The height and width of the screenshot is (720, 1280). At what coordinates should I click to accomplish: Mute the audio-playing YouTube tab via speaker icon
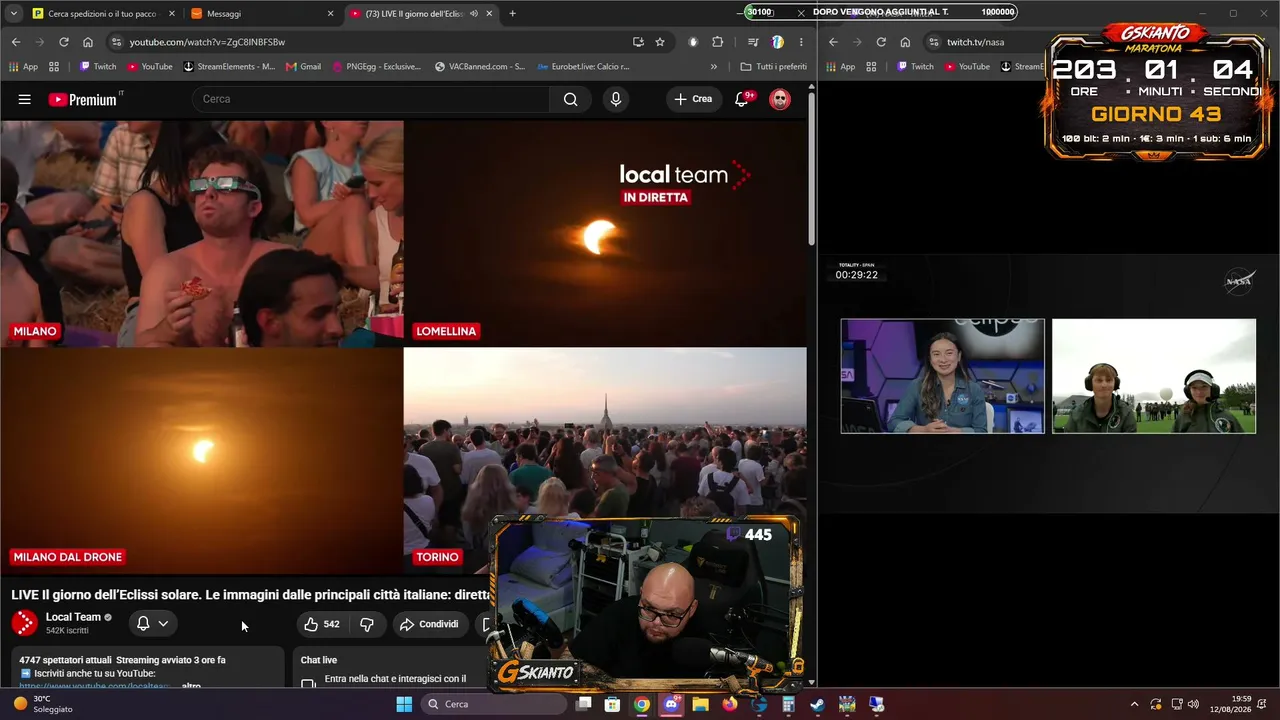coord(474,14)
